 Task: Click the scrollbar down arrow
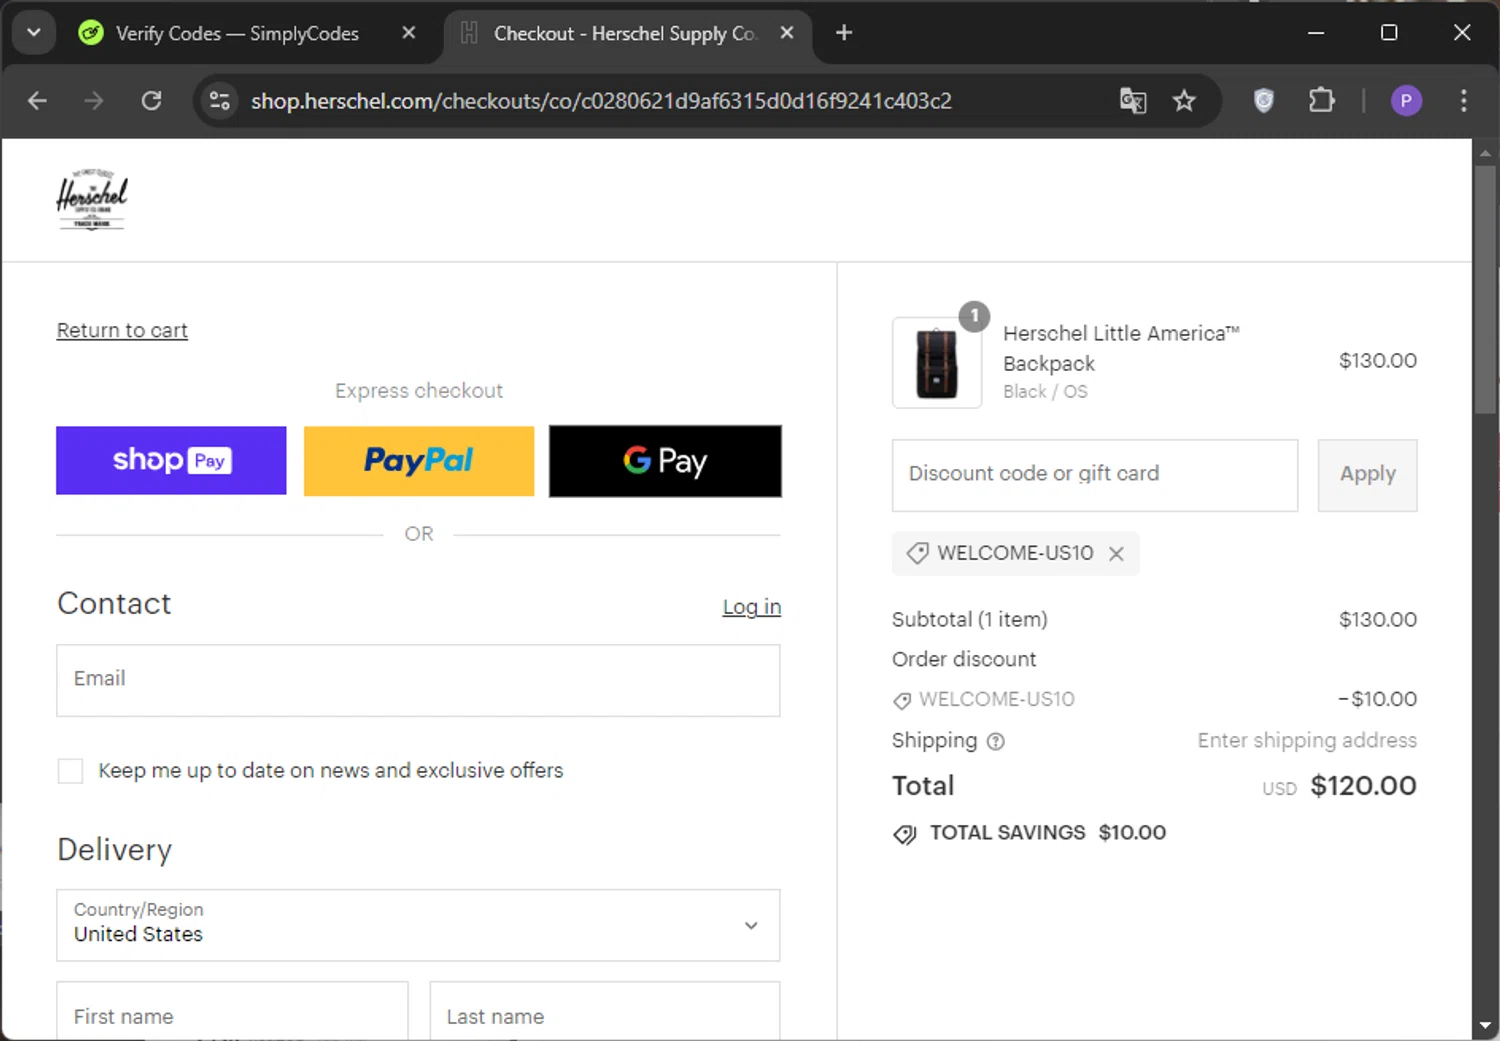point(1485,1026)
